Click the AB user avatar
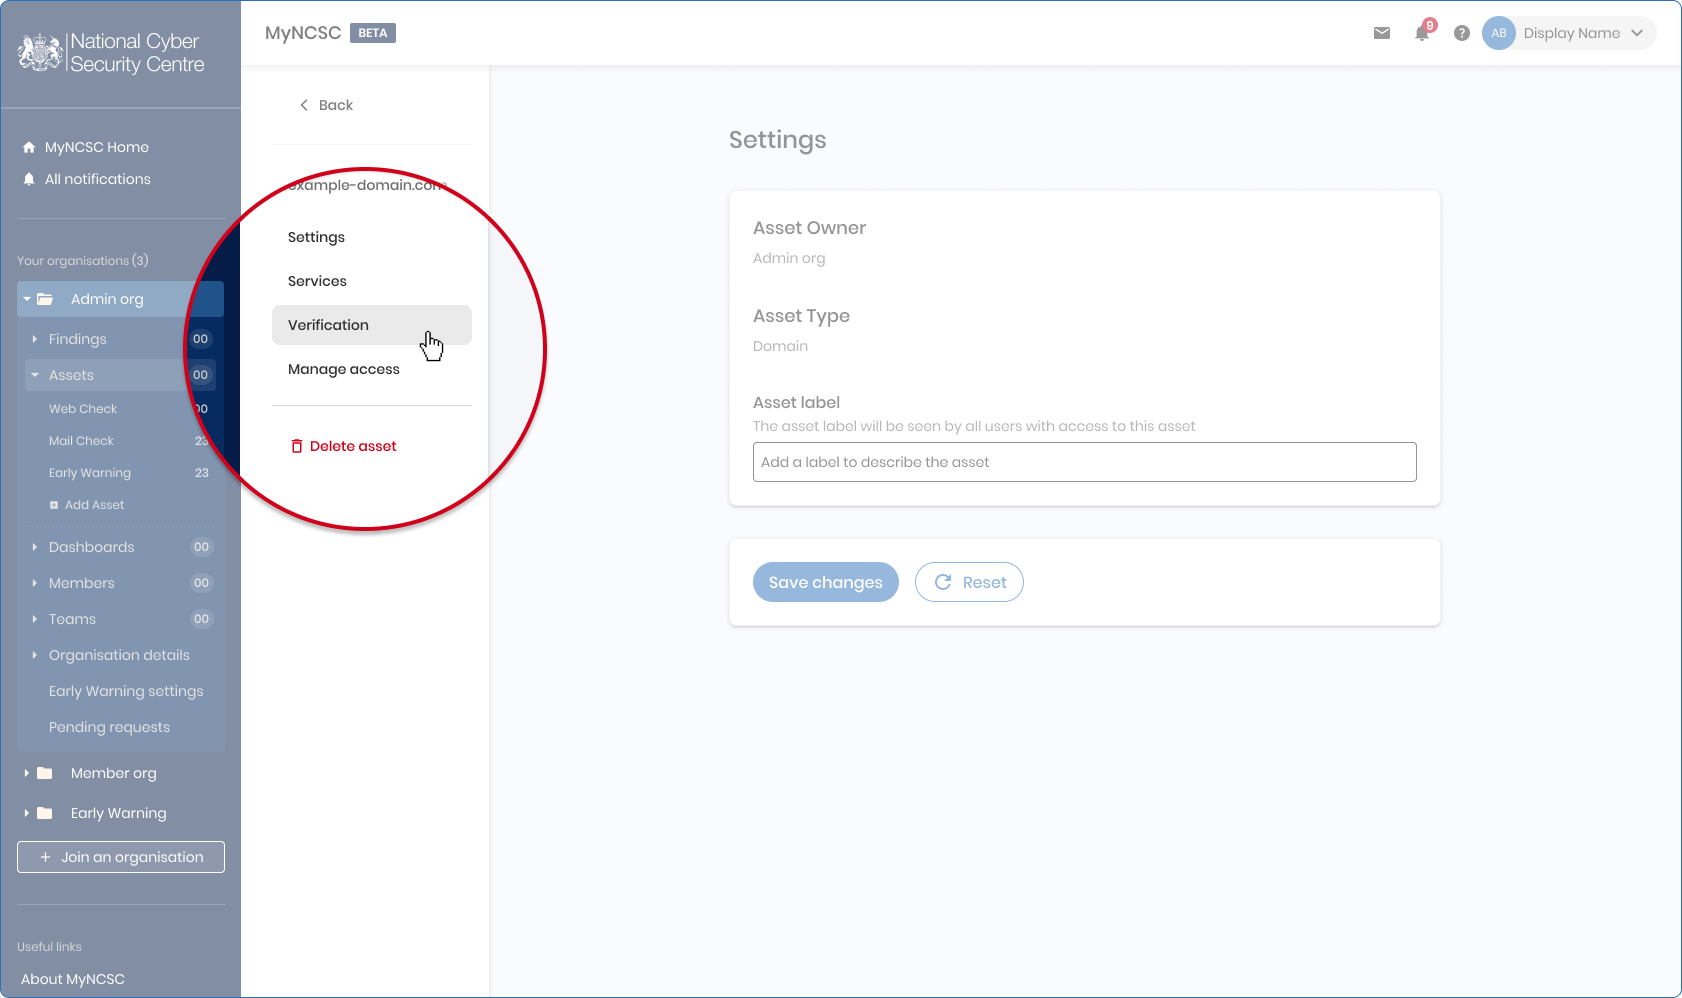 coord(1499,33)
